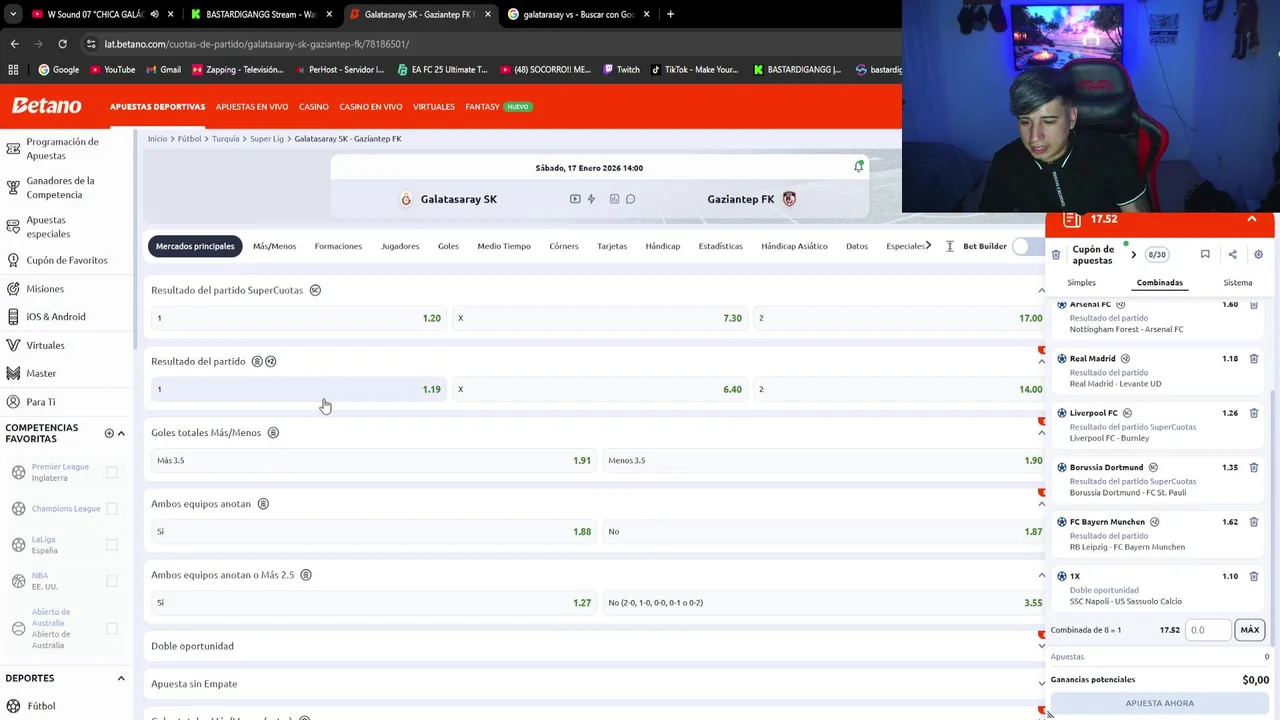This screenshot has width=1280, height=720.
Task: Check the NBA EE. UU. checkbox
Action: click(x=112, y=581)
